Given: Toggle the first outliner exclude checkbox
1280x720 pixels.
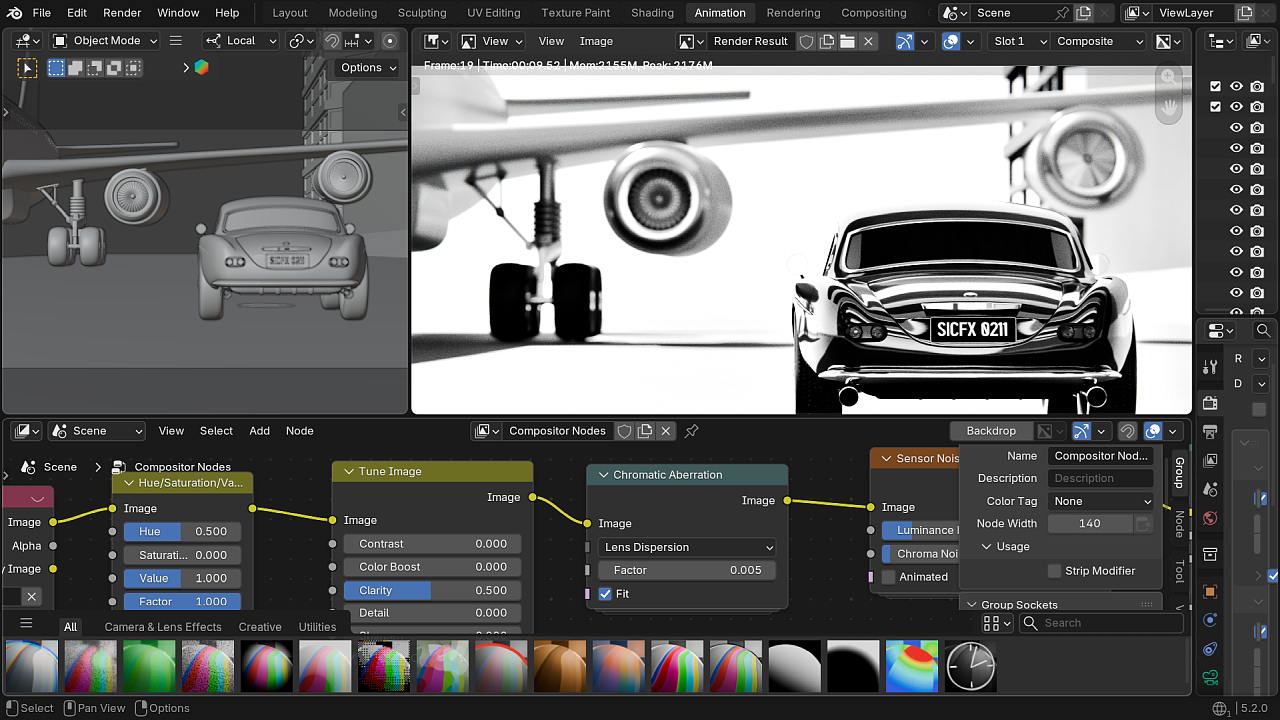Looking at the screenshot, I should coord(1216,87).
